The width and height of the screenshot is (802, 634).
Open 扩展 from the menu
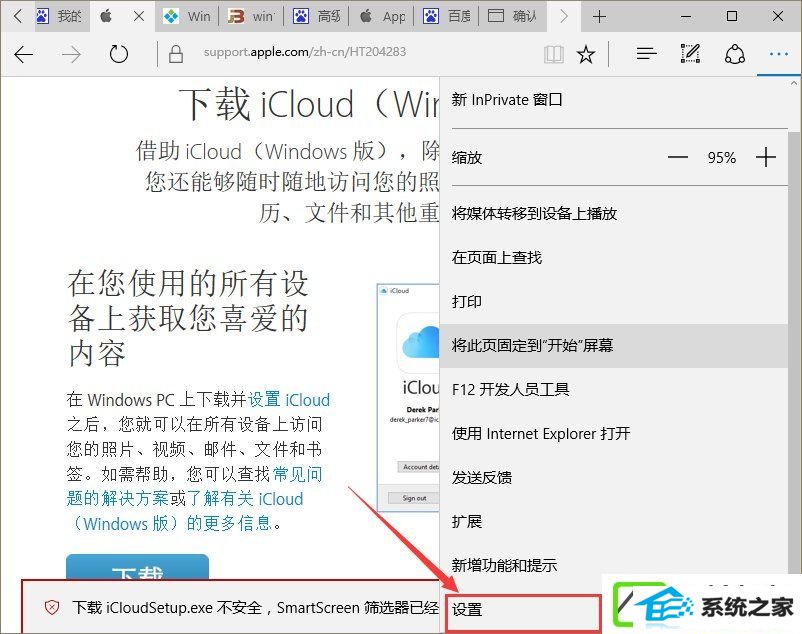click(x=613, y=521)
